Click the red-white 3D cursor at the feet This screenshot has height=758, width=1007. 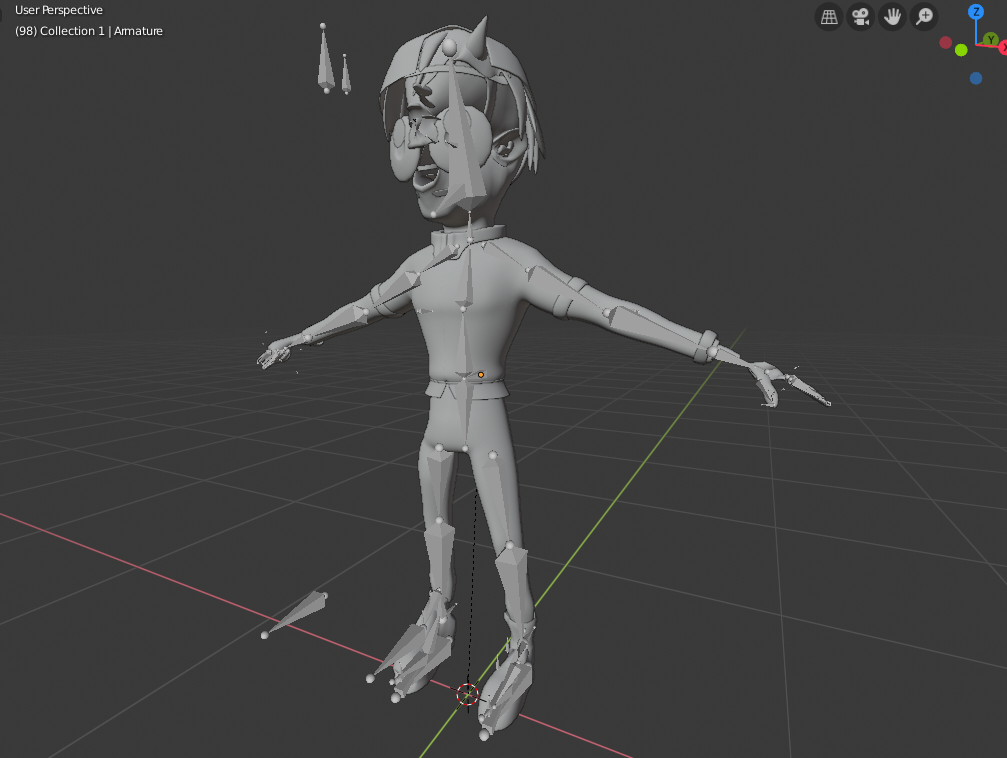pyautogui.click(x=468, y=694)
